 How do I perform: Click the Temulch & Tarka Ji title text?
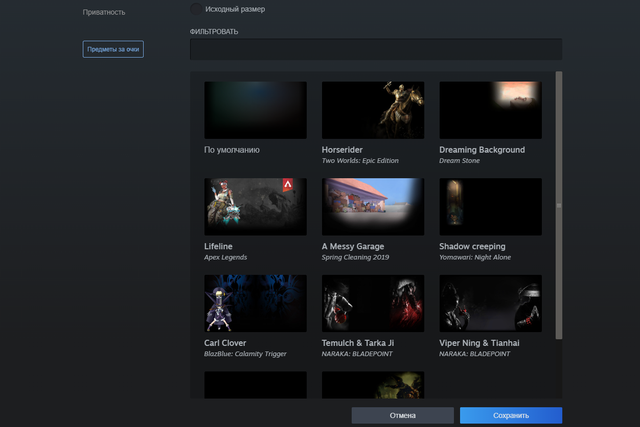358,343
